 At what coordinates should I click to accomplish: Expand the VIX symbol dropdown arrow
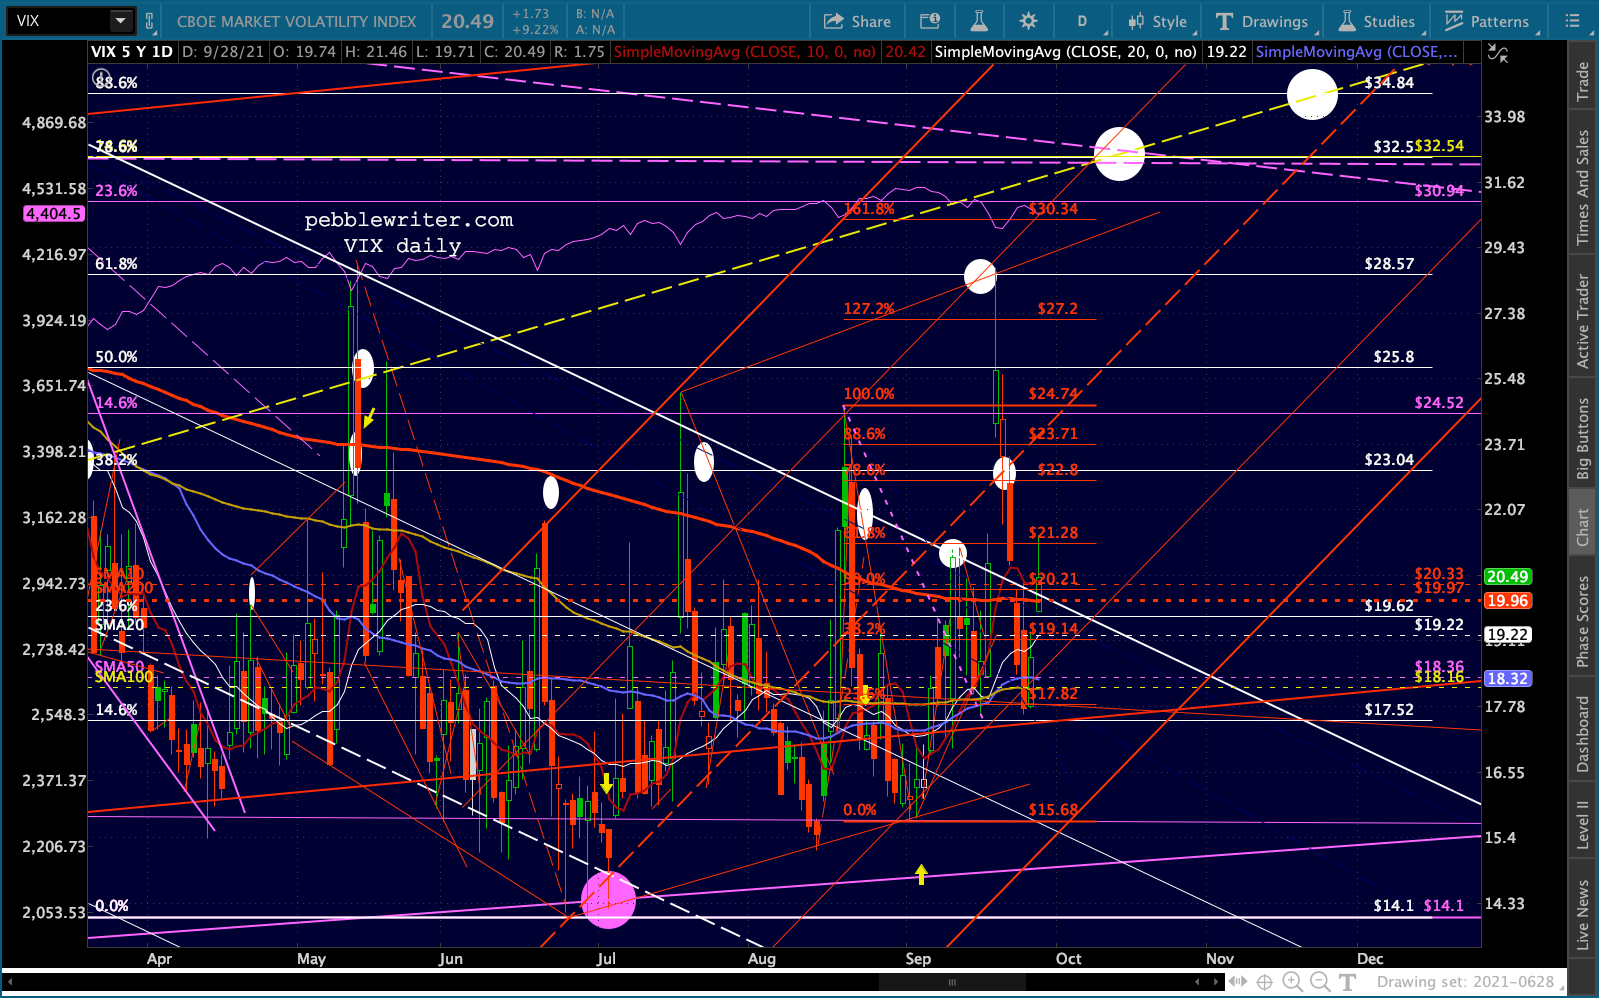[121, 21]
